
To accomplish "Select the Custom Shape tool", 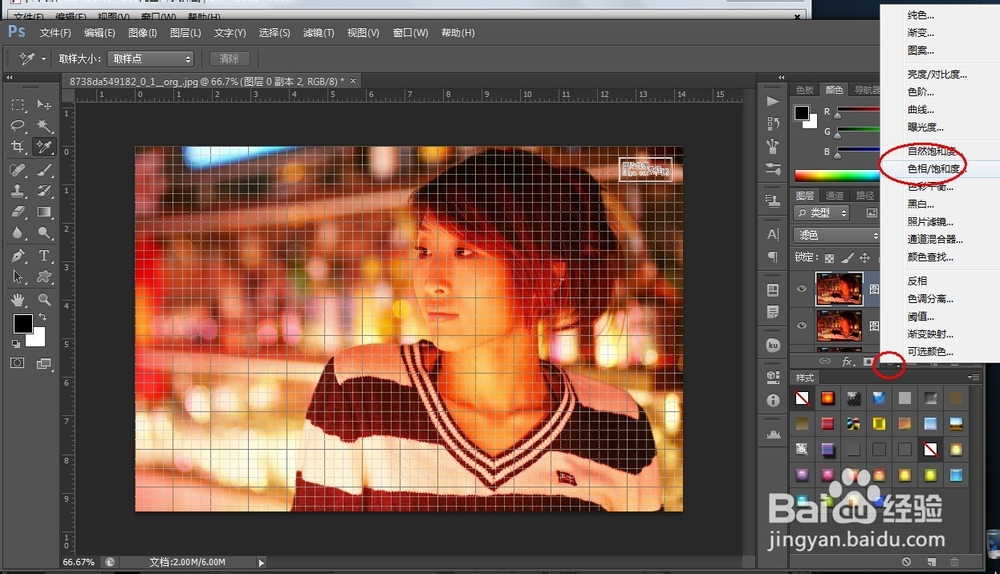I will 44,277.
